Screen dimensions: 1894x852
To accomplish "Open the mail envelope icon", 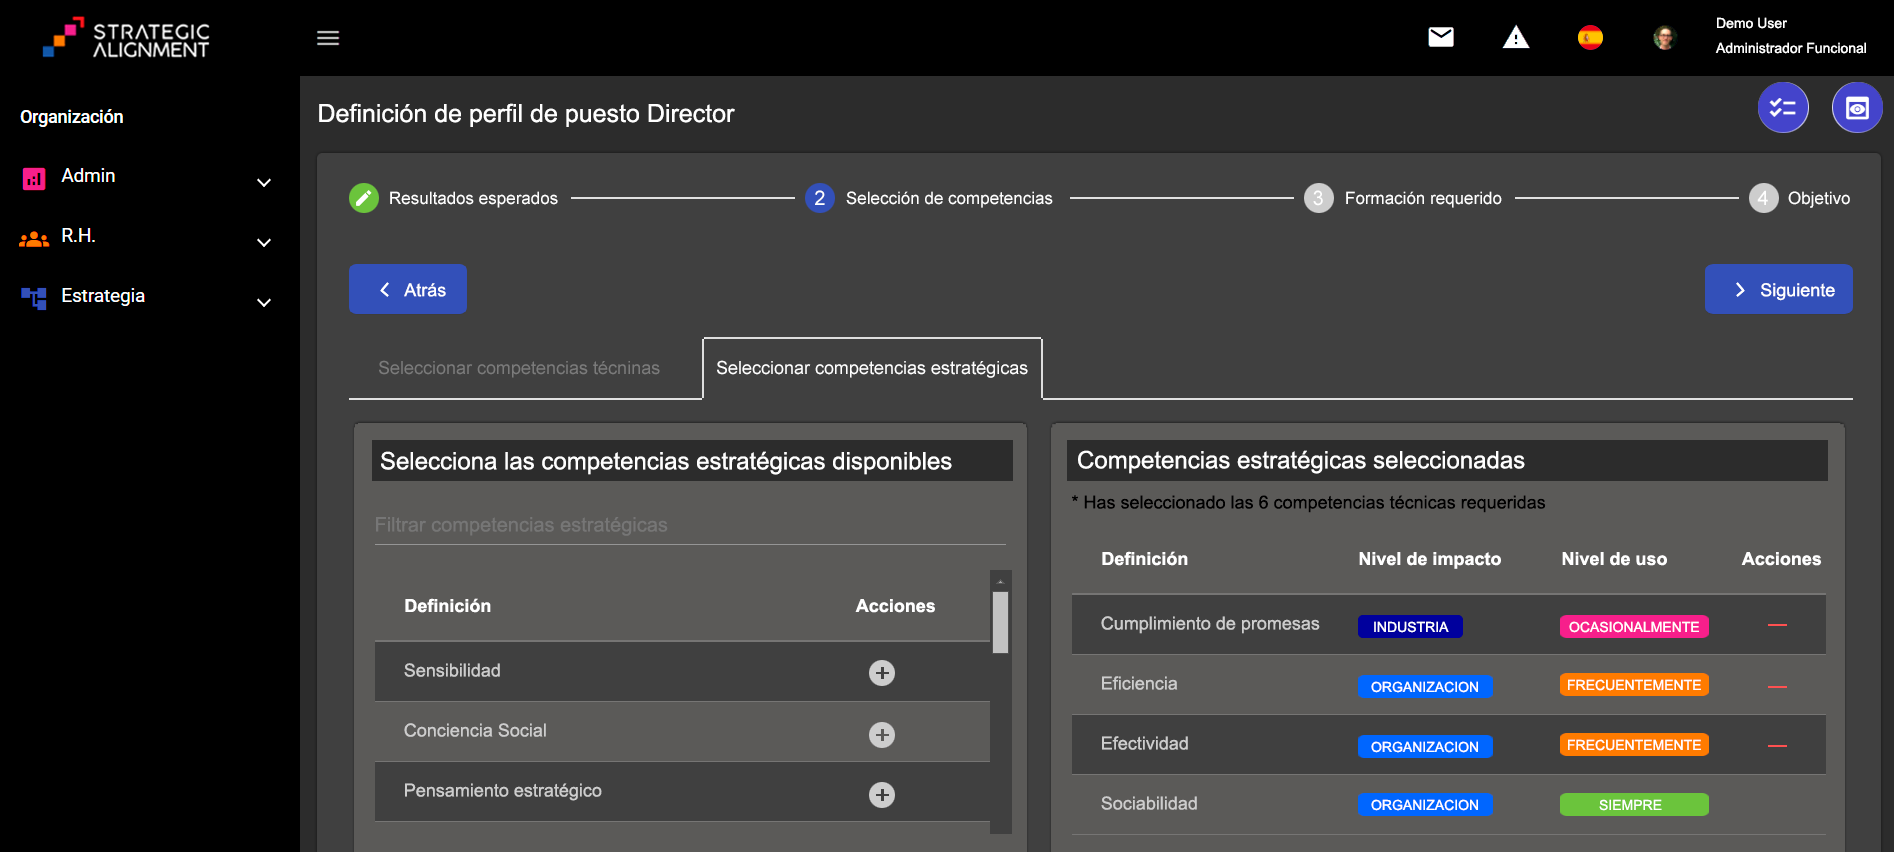I will click(x=1441, y=38).
